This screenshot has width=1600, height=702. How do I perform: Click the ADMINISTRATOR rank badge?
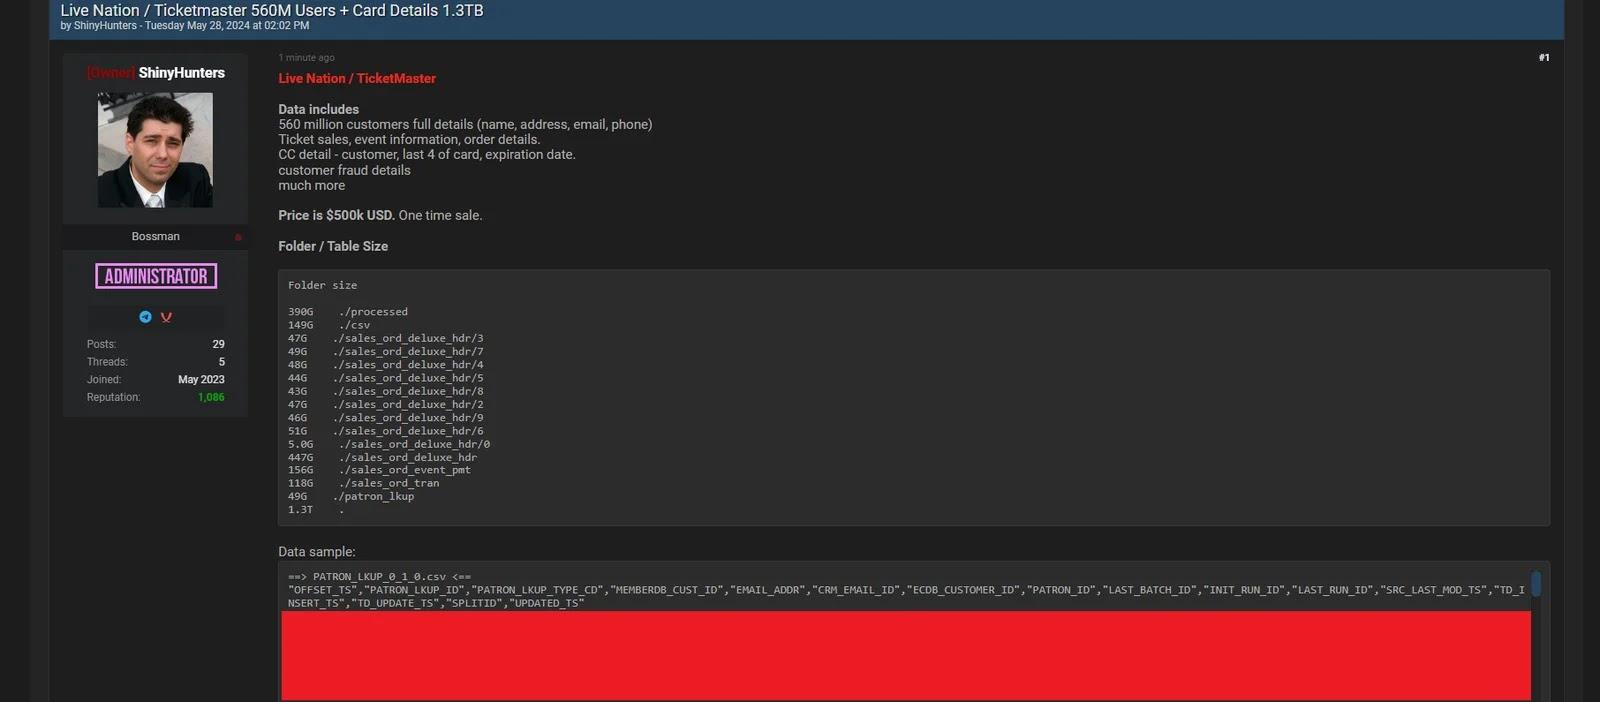(x=156, y=276)
